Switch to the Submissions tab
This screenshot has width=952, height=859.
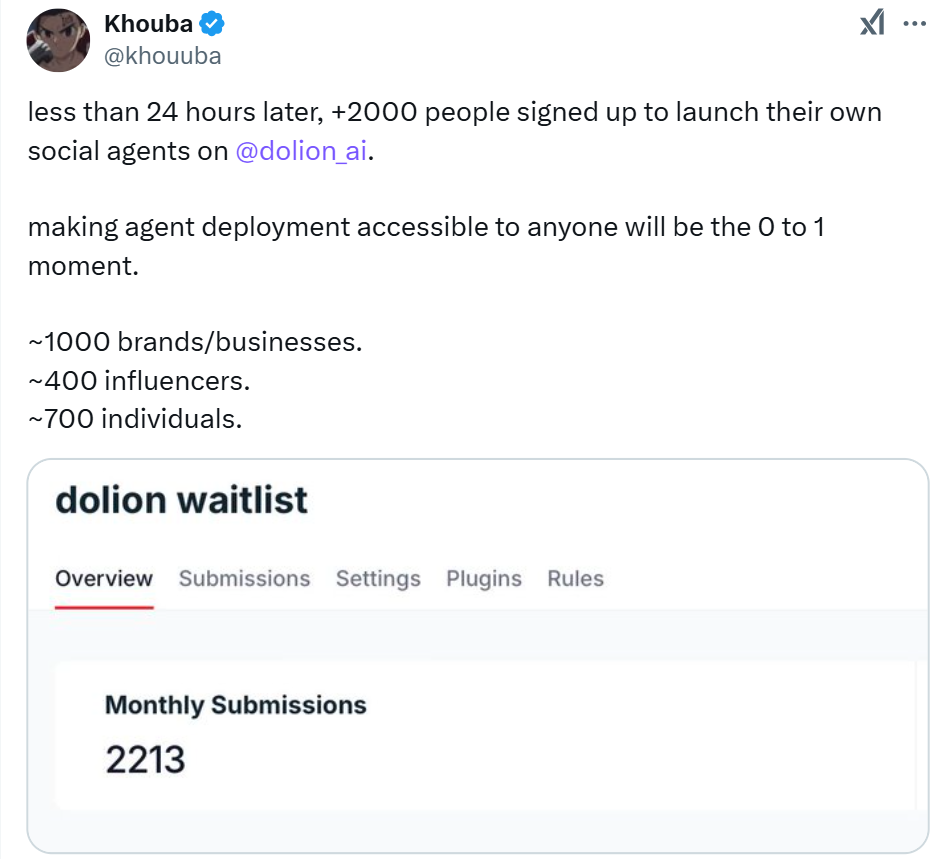pos(244,579)
